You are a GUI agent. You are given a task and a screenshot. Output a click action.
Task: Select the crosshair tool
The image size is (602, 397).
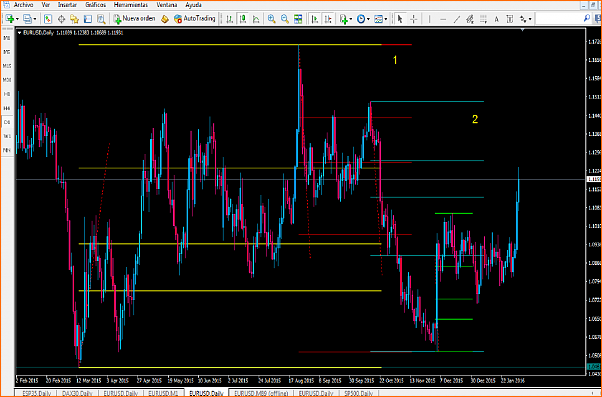pos(413,19)
